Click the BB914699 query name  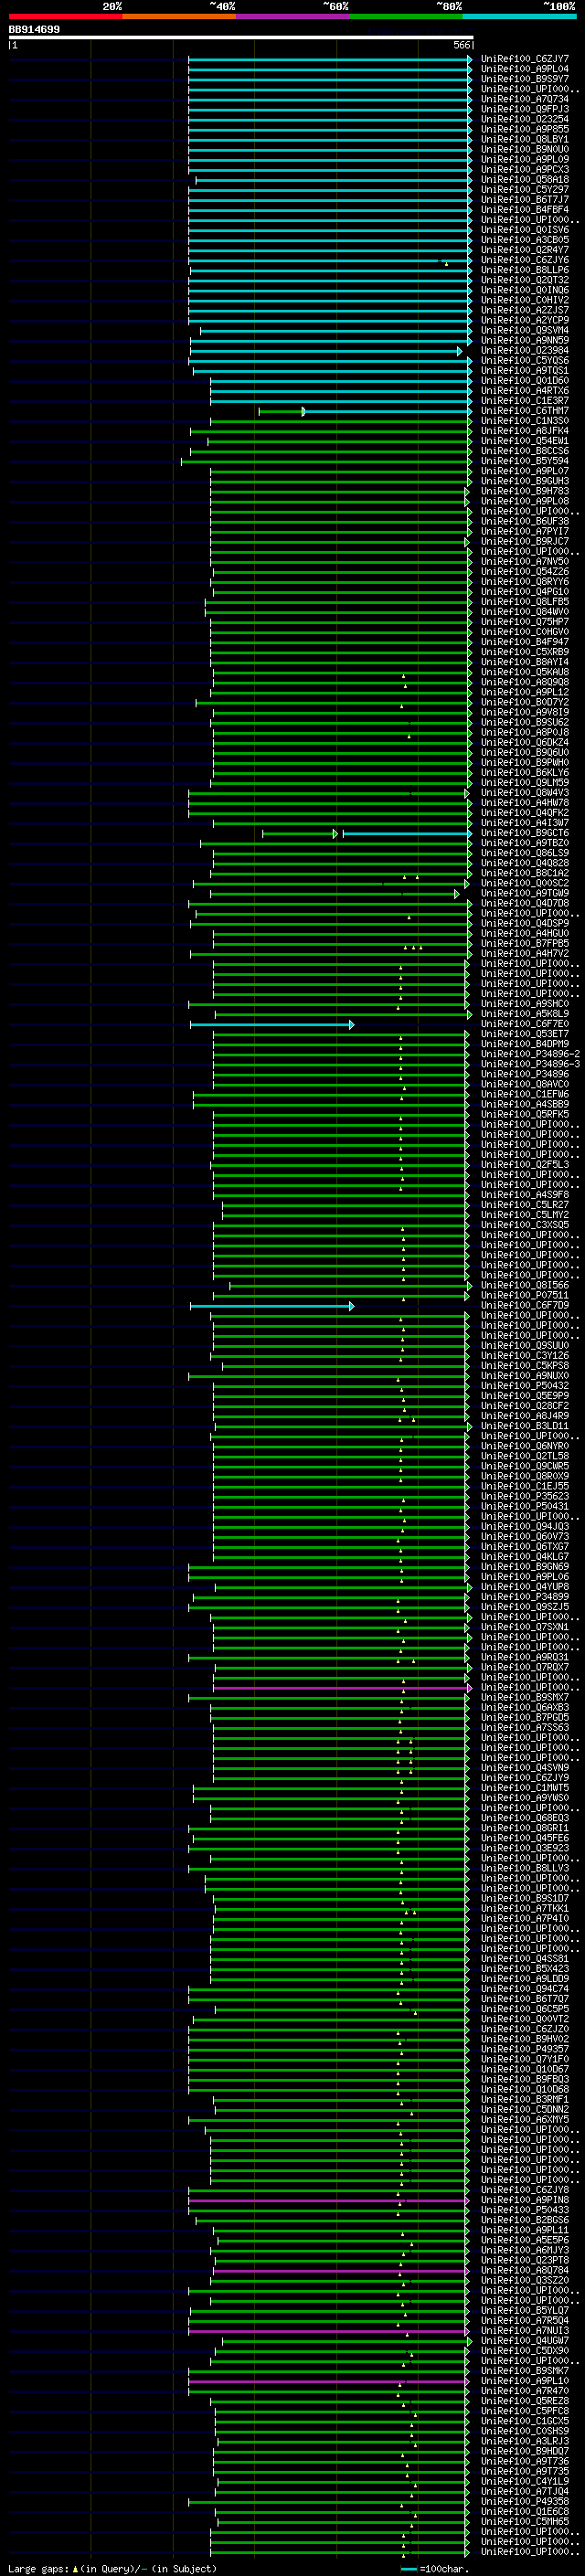tap(34, 30)
